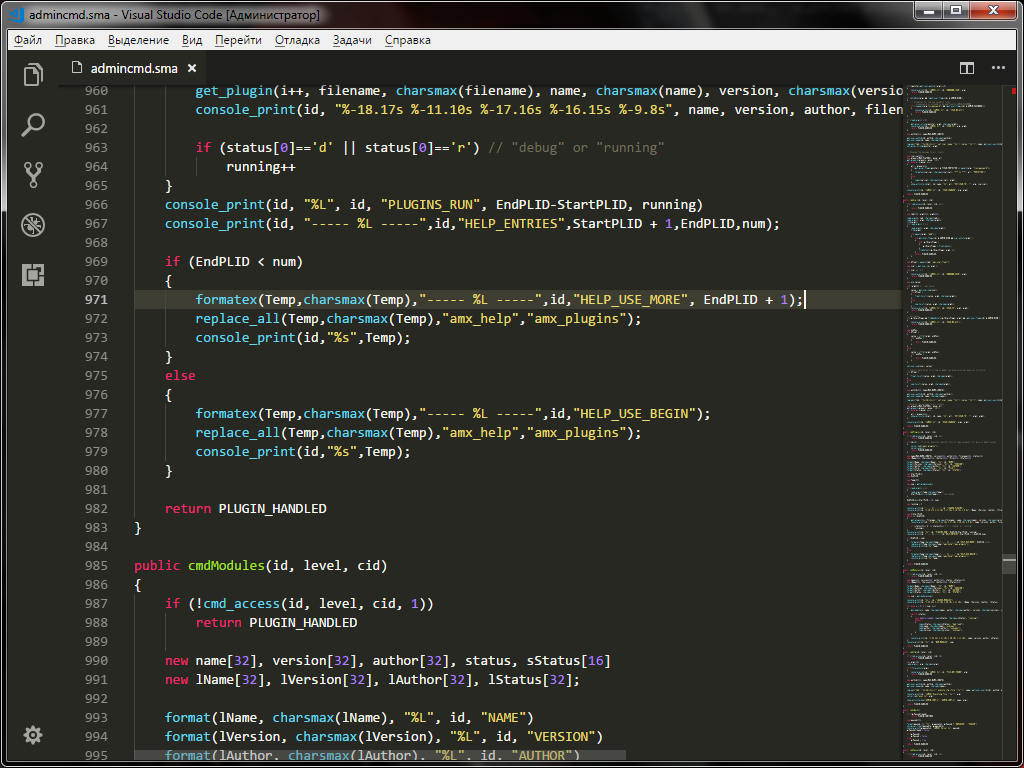The width and height of the screenshot is (1024, 768).
Task: Click PLUGIN_HANDLED on line 982
Action: 272,508
